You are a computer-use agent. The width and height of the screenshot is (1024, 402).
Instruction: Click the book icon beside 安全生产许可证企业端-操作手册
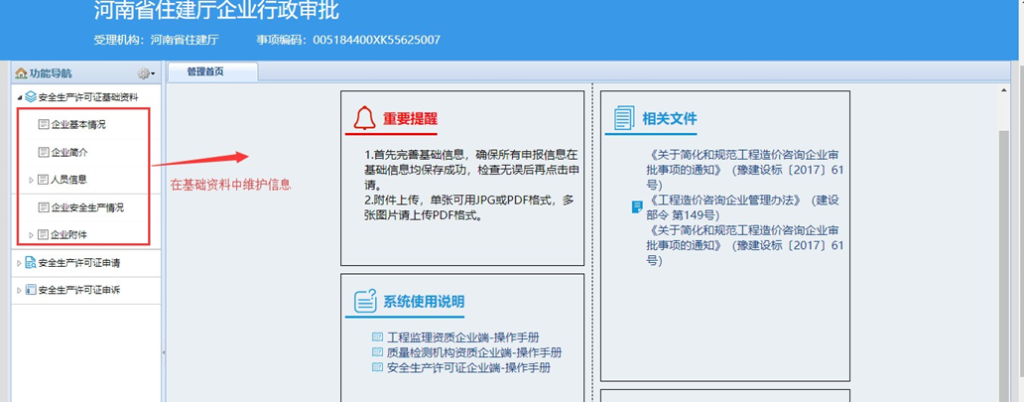[377, 367]
